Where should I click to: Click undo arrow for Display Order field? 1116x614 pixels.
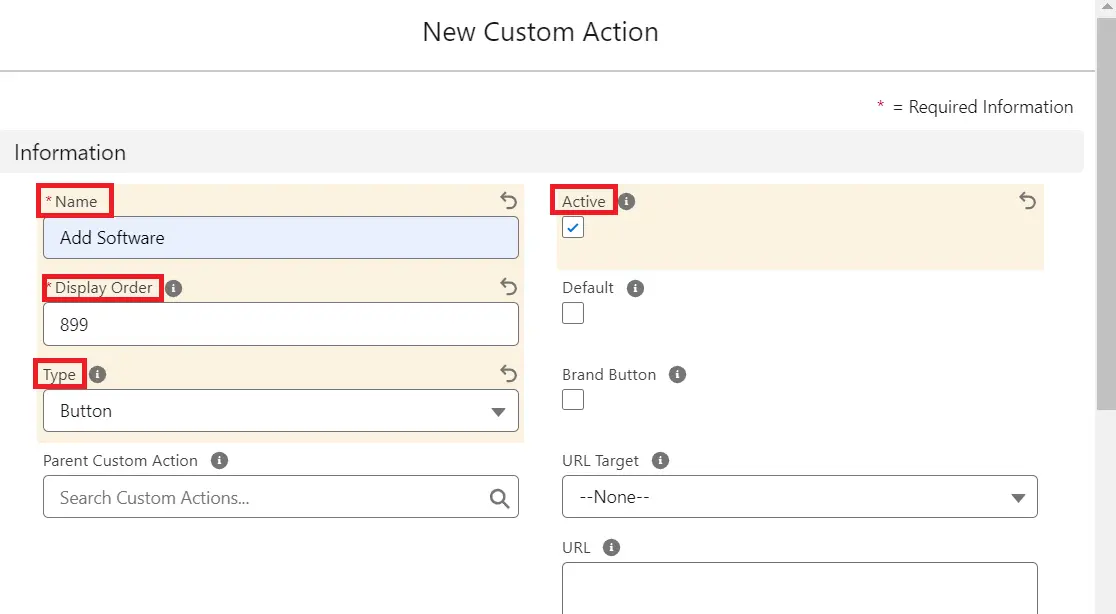click(508, 288)
